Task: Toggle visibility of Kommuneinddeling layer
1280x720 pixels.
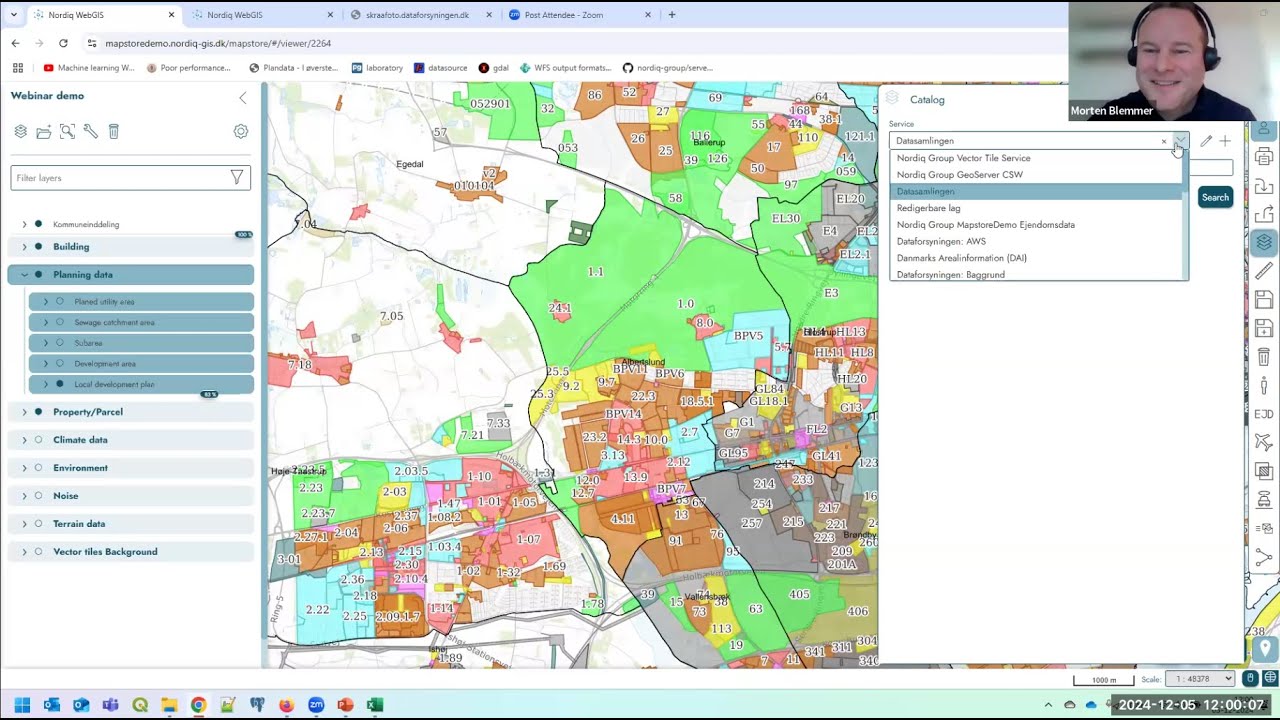Action: (38, 224)
